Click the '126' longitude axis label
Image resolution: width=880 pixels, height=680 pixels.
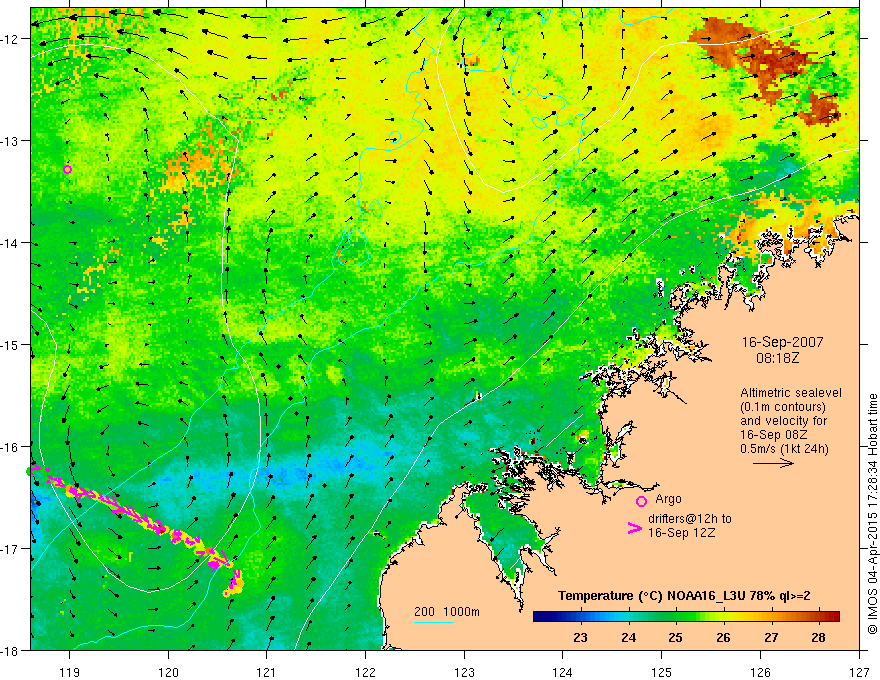coord(760,672)
